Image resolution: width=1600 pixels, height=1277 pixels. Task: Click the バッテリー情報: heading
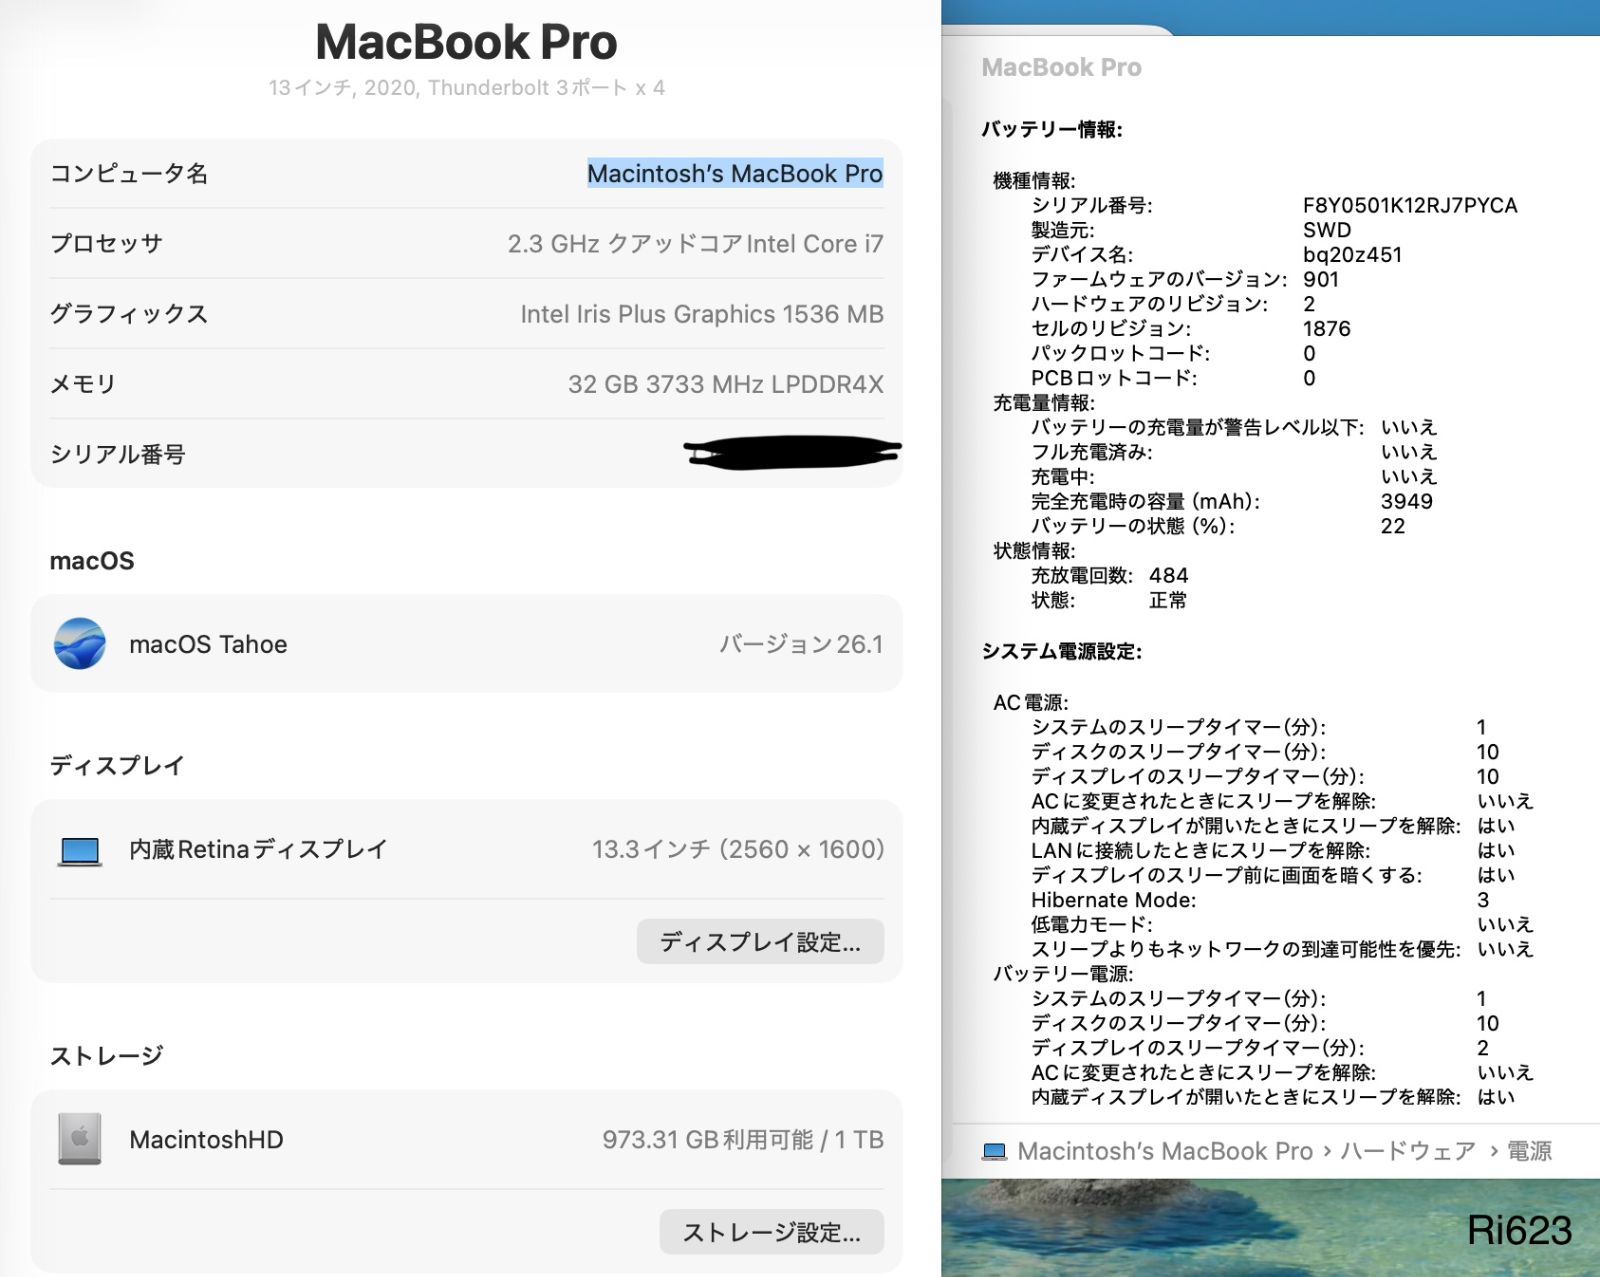pyautogui.click(x=1052, y=129)
